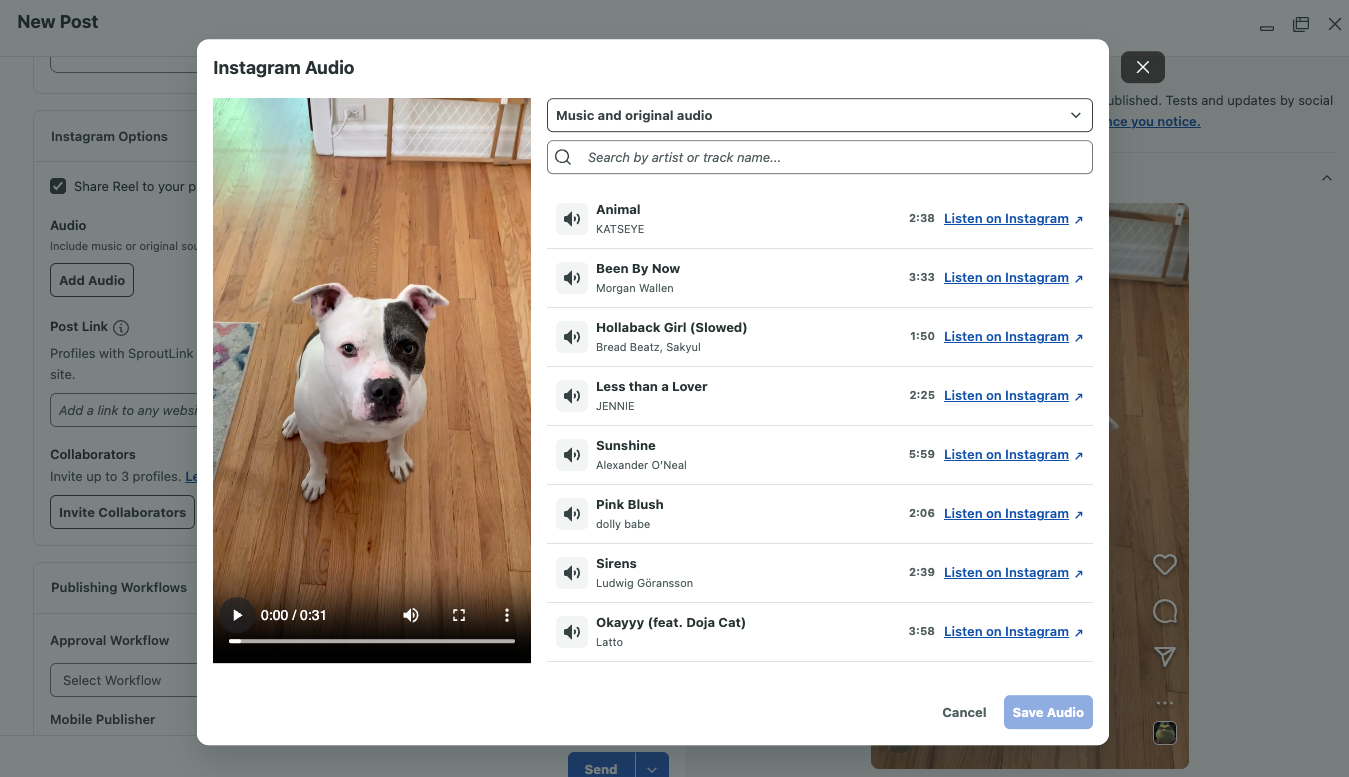Close the Instagram Audio dialog with X
This screenshot has height=777, width=1349.
click(1143, 67)
